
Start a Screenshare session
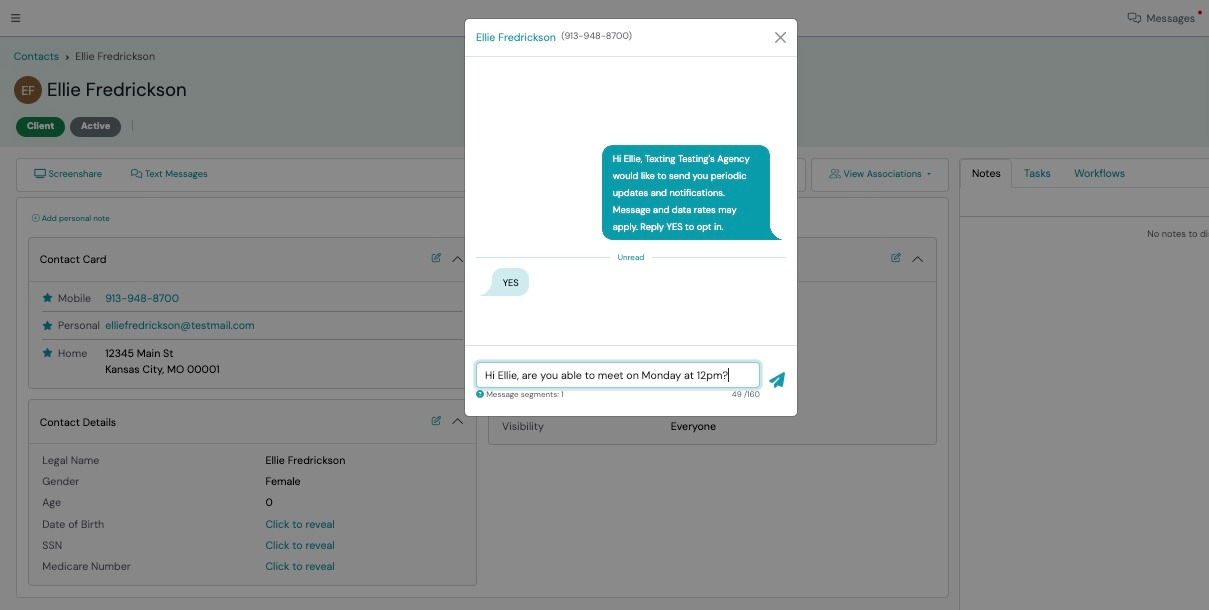(68, 174)
